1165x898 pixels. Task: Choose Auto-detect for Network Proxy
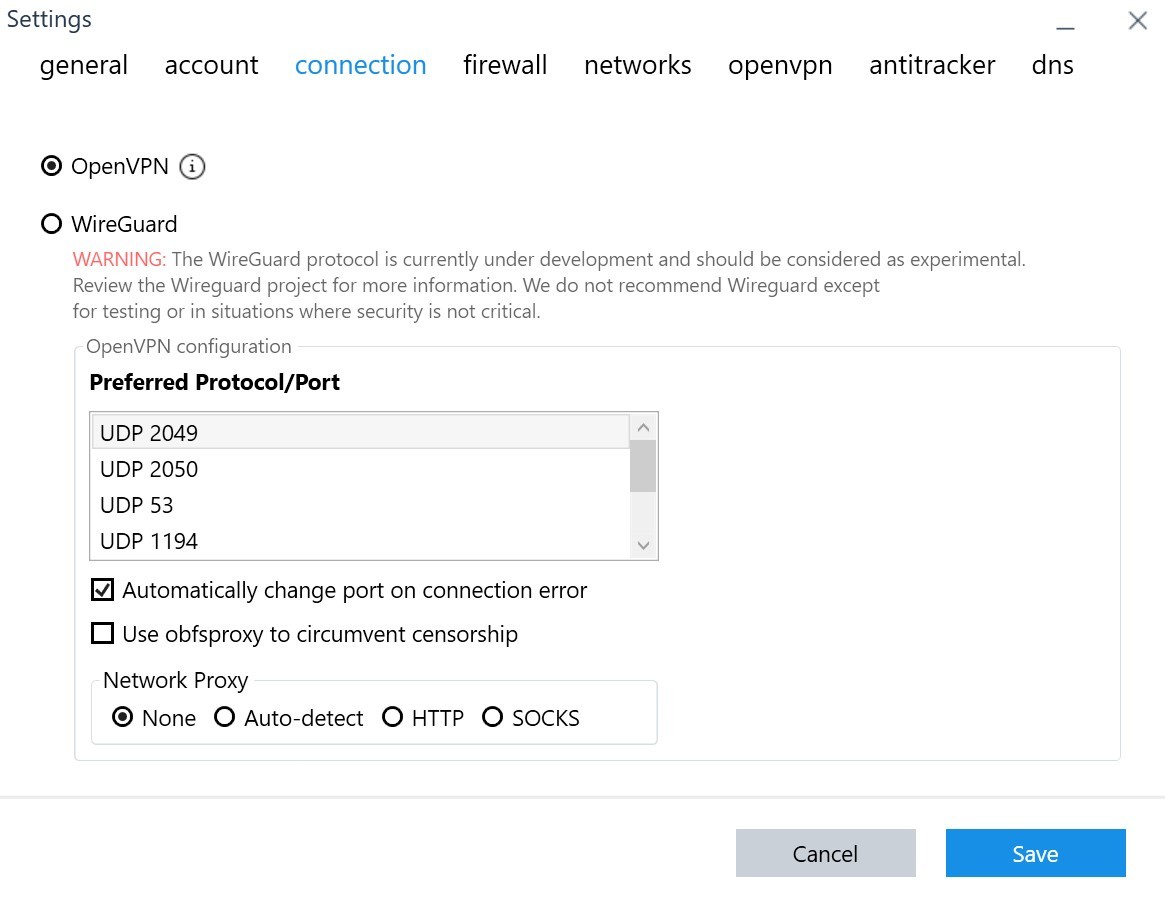[x=225, y=717]
